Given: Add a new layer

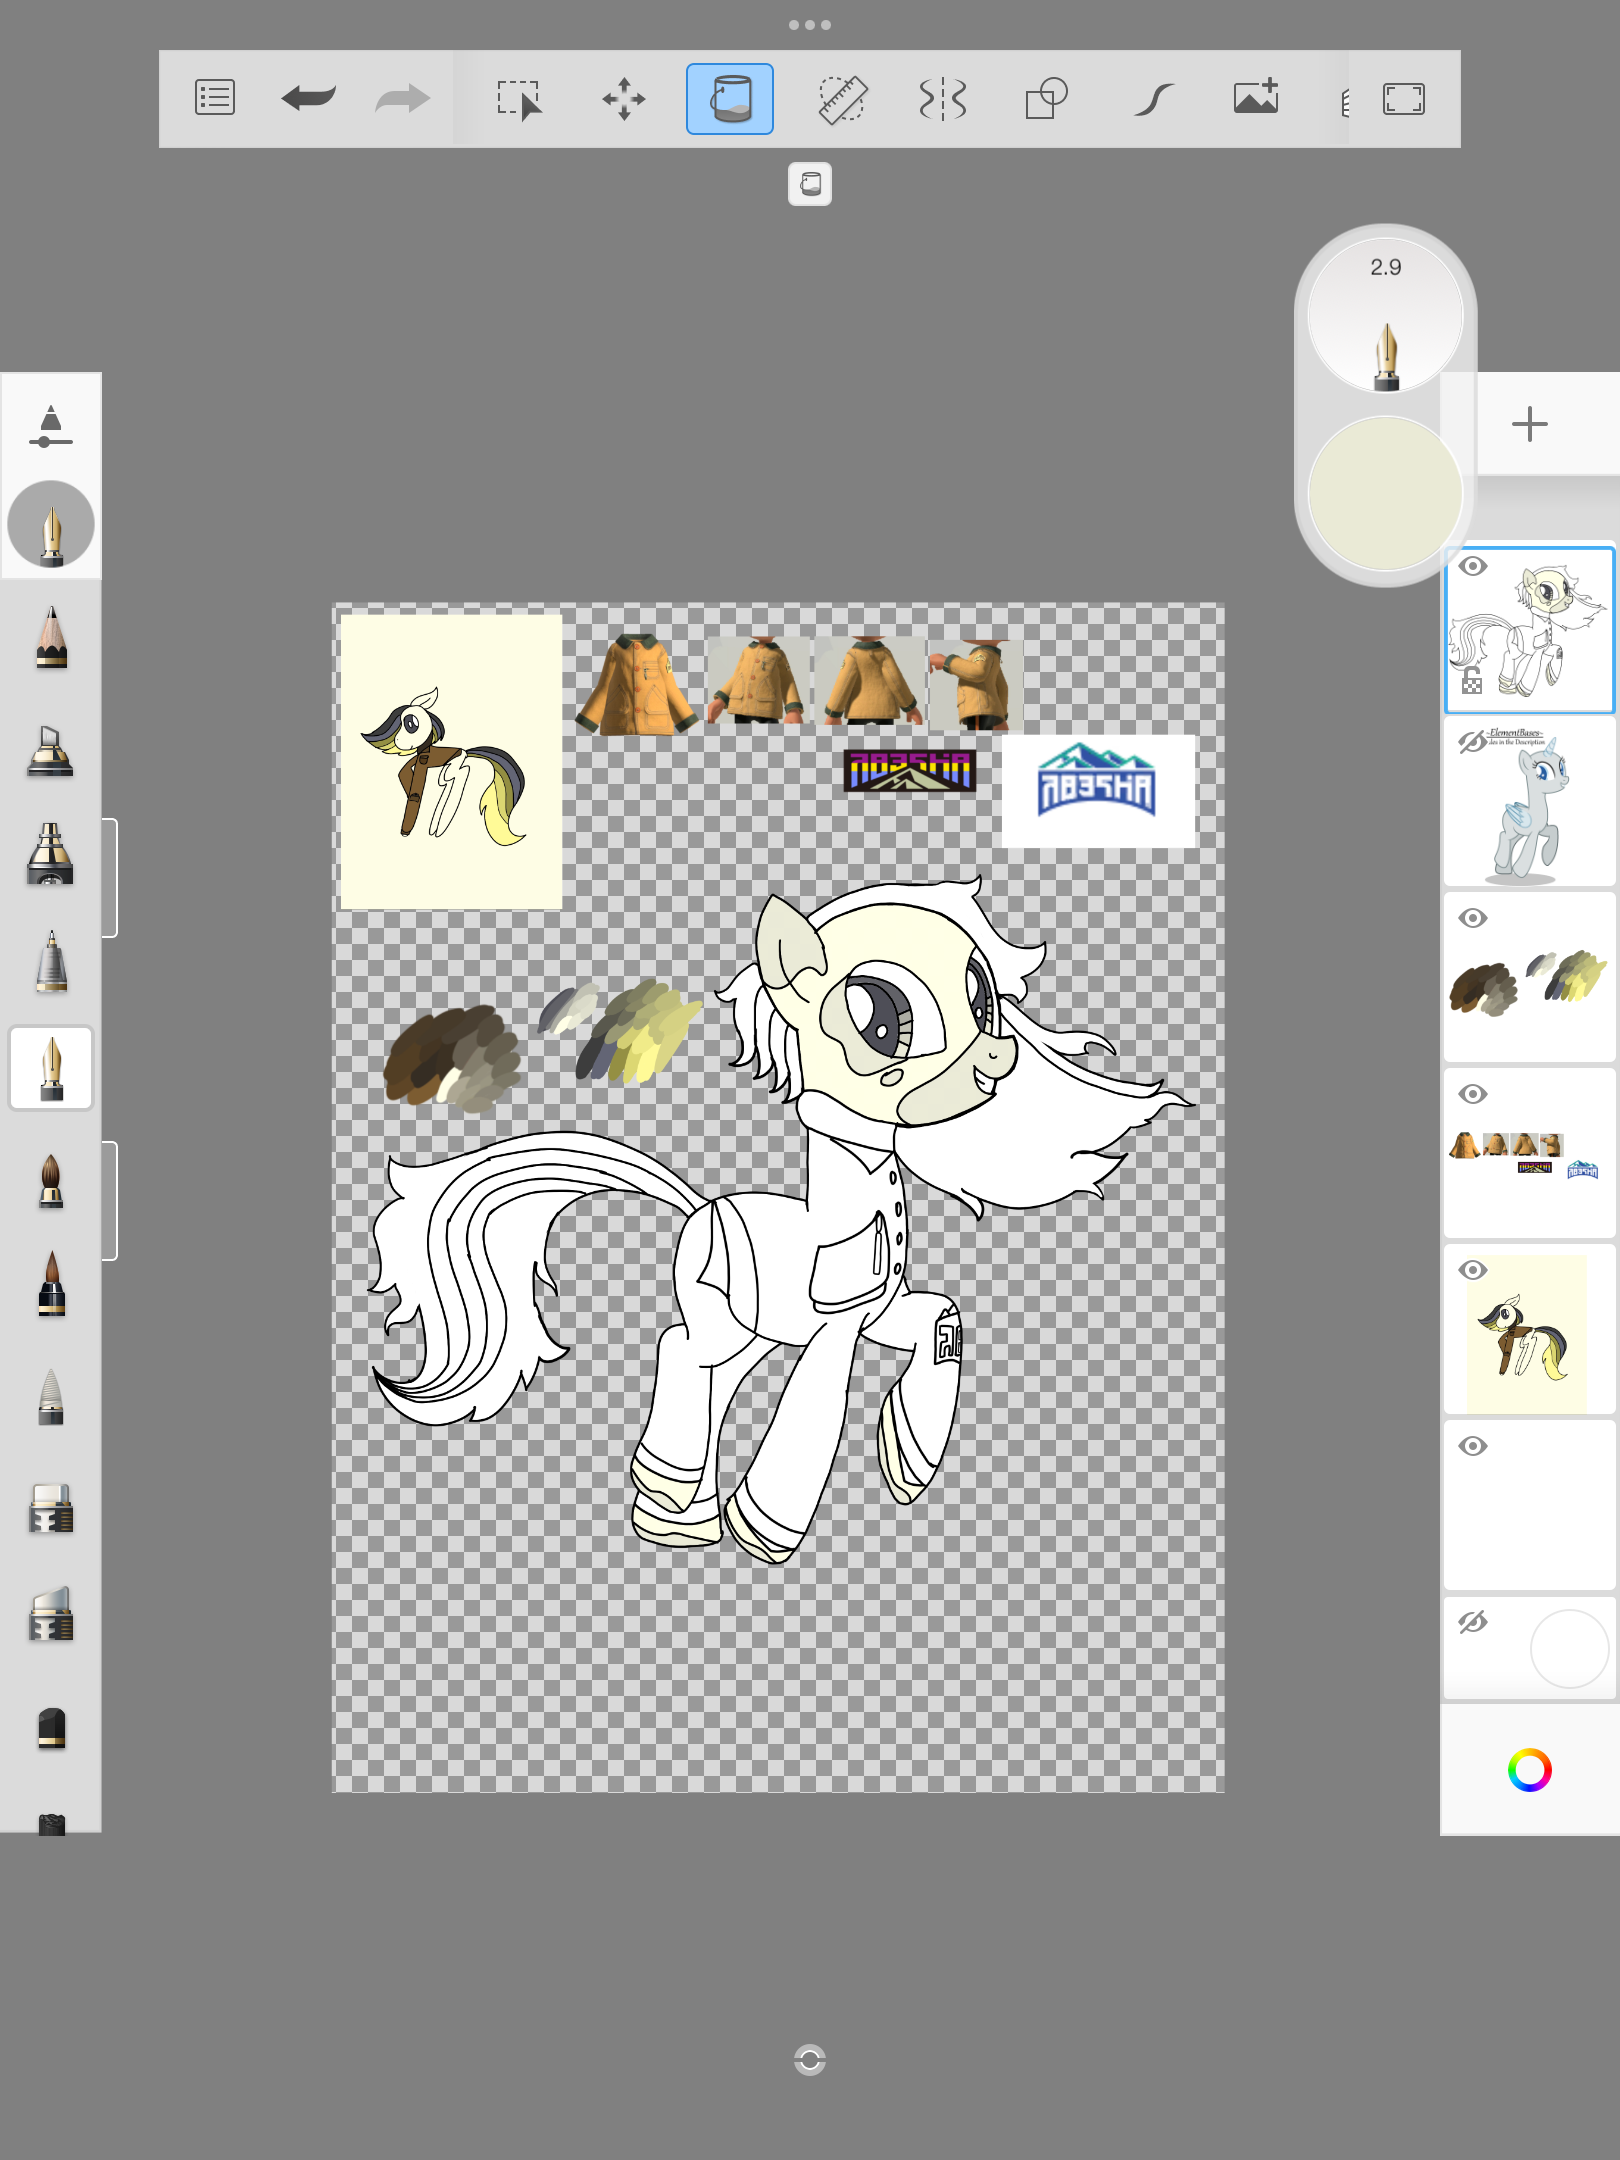Looking at the screenshot, I should tap(1529, 424).
